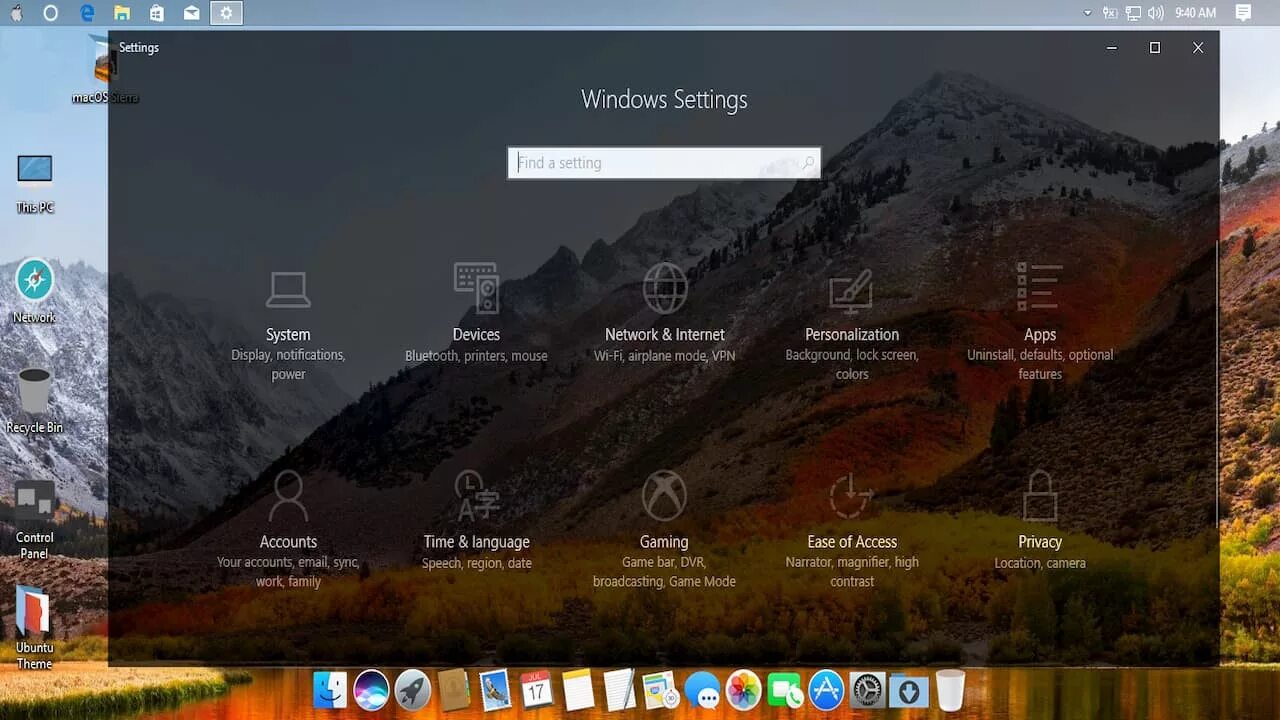1280x720 pixels.
Task: Click the Siri icon in the dock
Action: [371, 690]
